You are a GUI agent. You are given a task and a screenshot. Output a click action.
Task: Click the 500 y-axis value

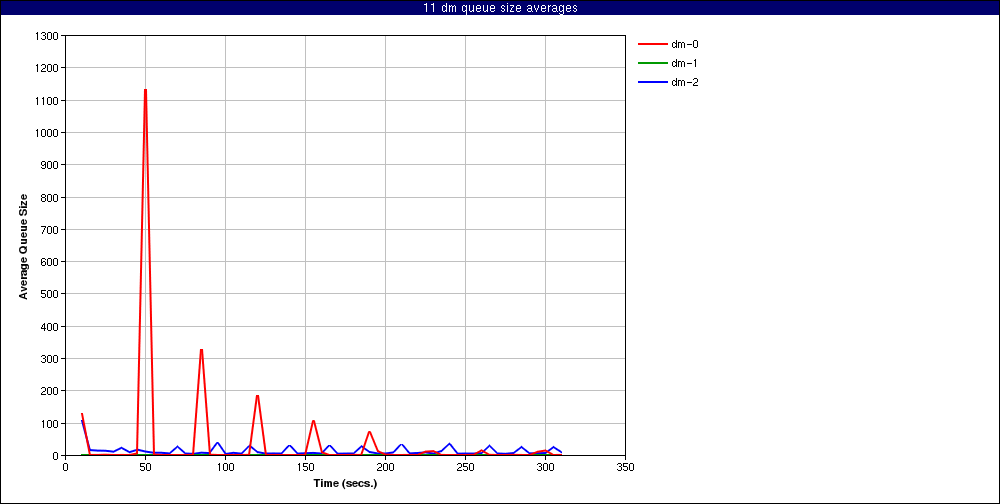50,294
